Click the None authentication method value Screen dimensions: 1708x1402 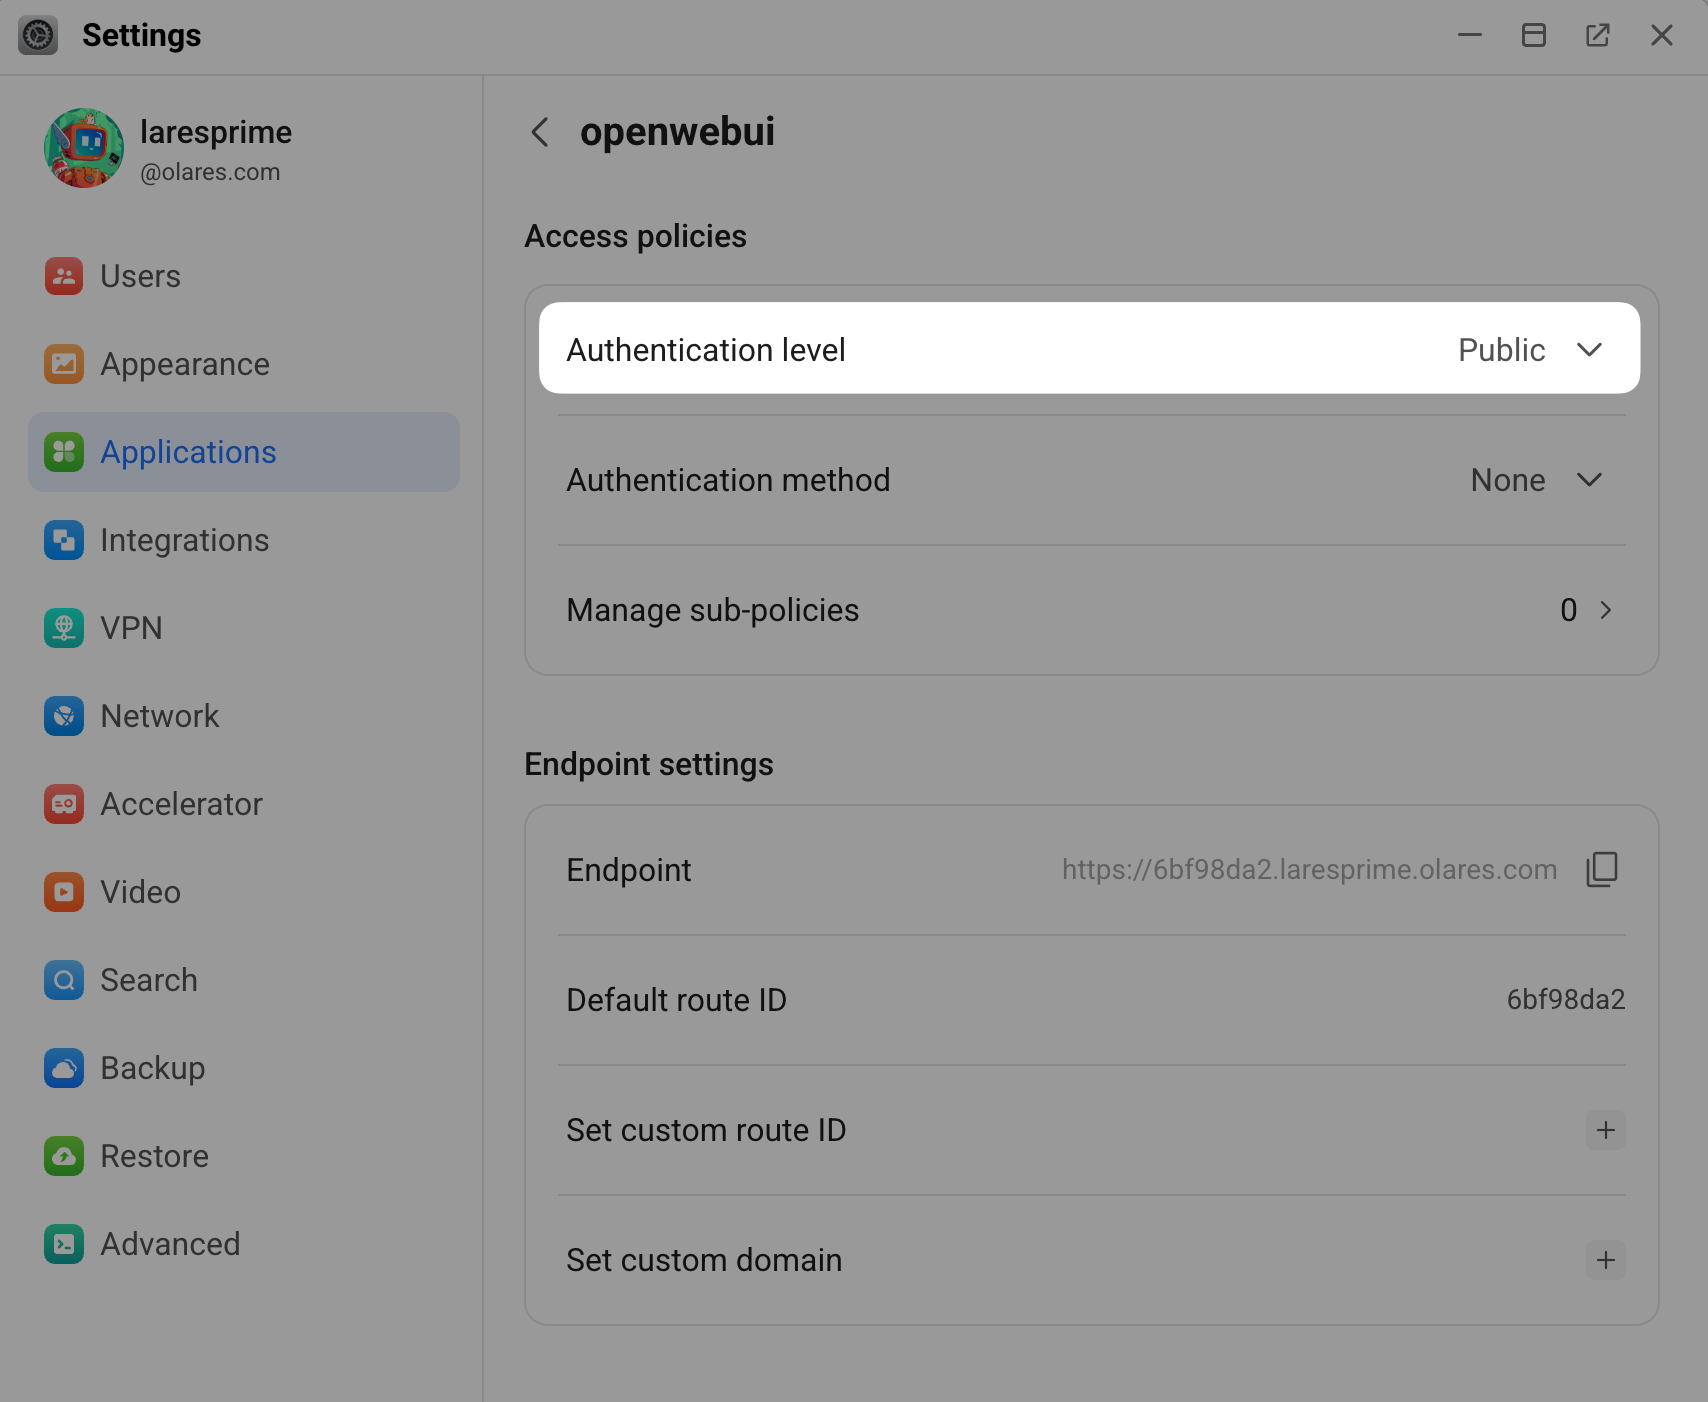(x=1508, y=480)
